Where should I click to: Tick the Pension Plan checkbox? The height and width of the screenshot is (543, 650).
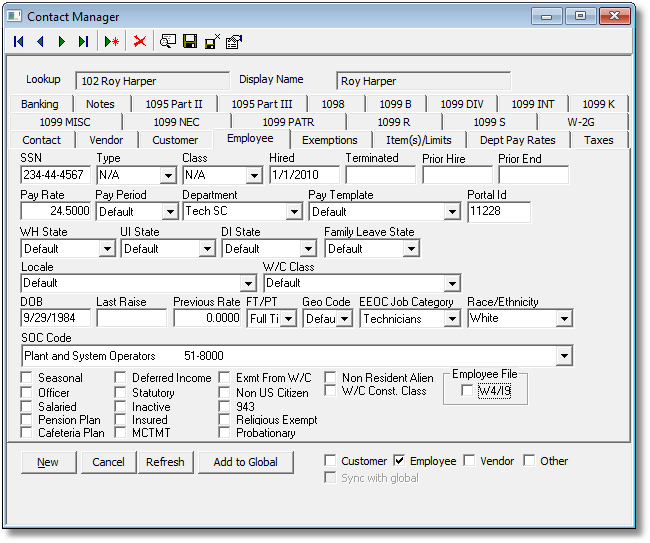[27, 419]
